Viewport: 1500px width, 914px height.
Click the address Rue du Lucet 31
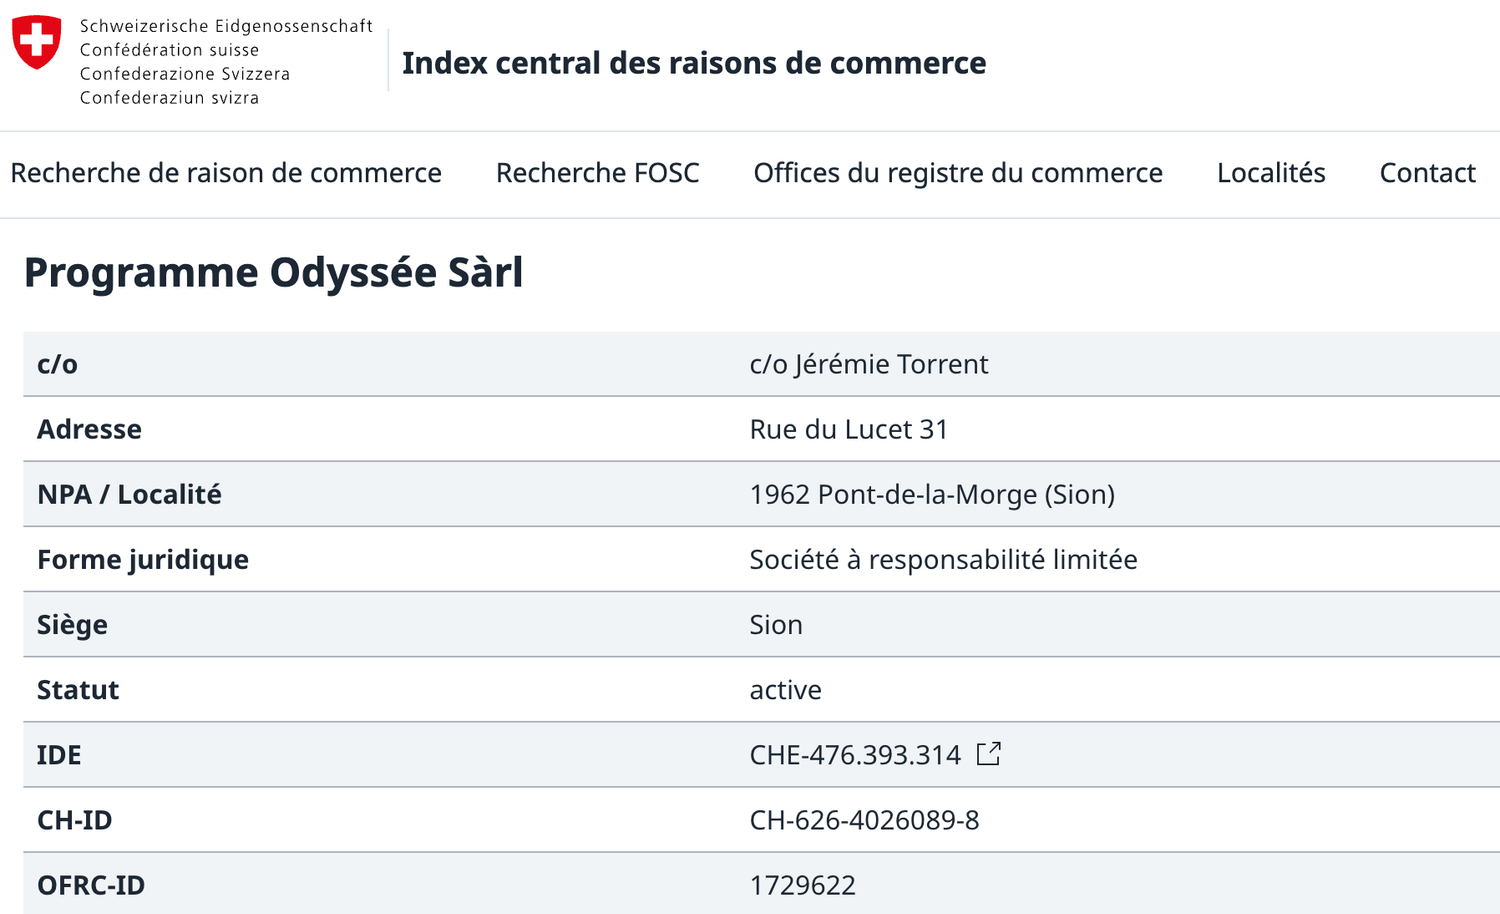pyautogui.click(x=848, y=429)
